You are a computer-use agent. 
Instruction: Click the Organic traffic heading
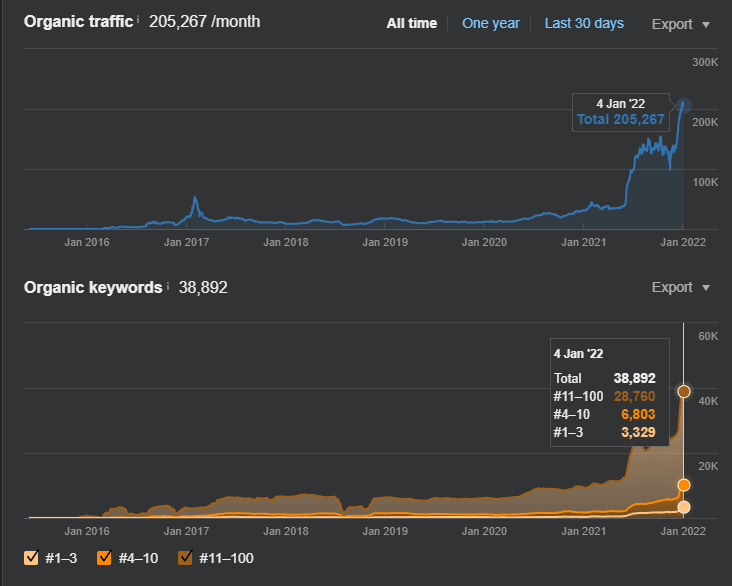[x=78, y=21]
